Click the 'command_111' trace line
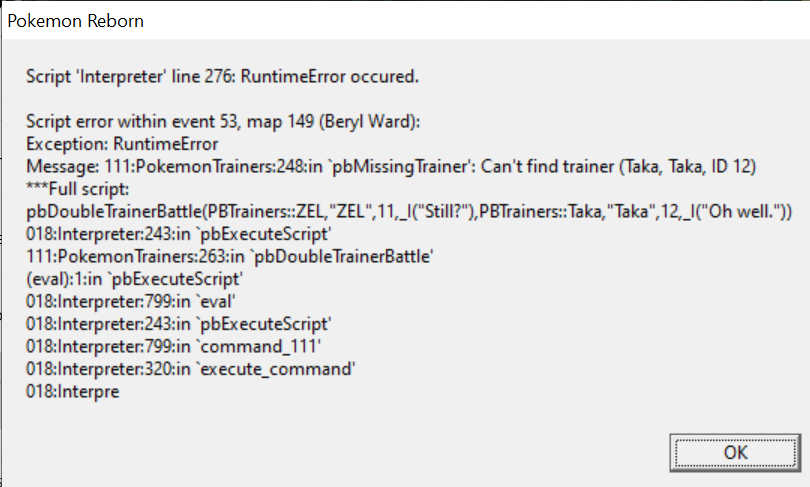This screenshot has width=810, height=487. click(174, 347)
